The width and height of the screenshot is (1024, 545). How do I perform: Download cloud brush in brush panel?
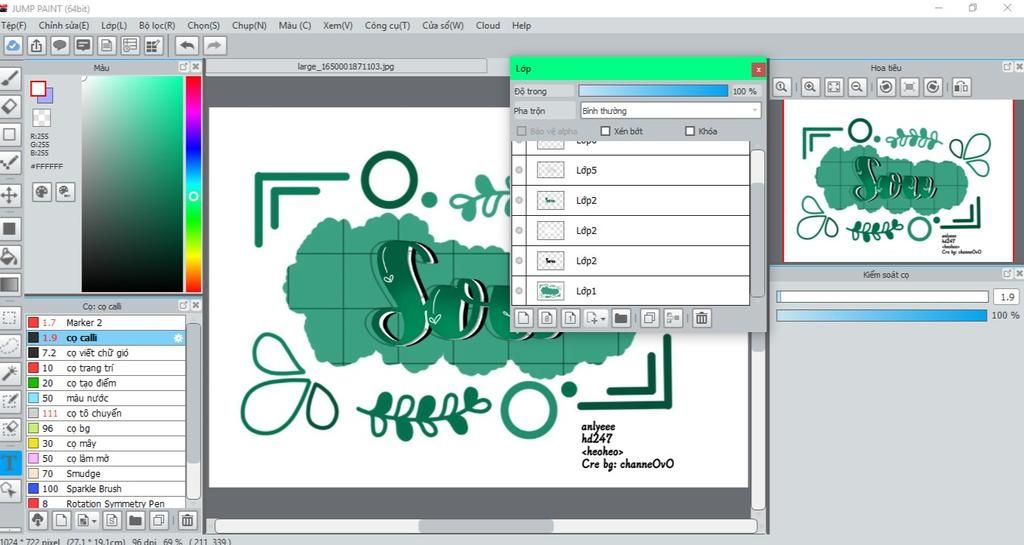pyautogui.click(x=37, y=520)
